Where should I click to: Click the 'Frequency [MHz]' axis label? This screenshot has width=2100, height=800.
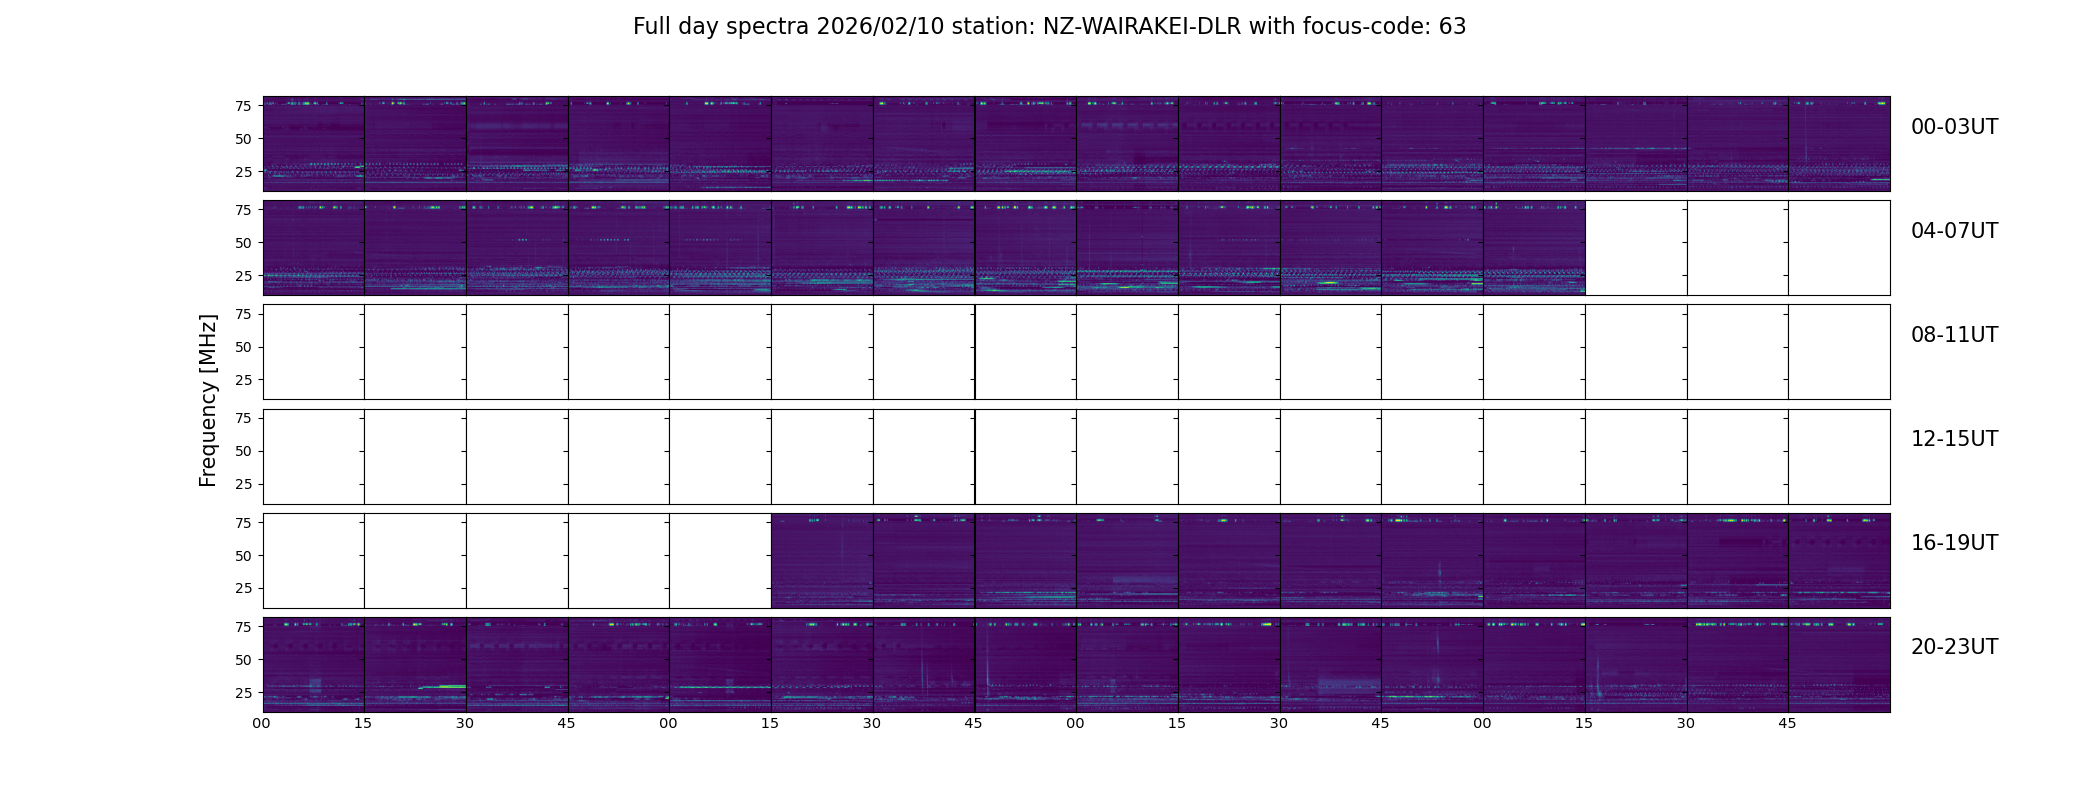click(208, 400)
